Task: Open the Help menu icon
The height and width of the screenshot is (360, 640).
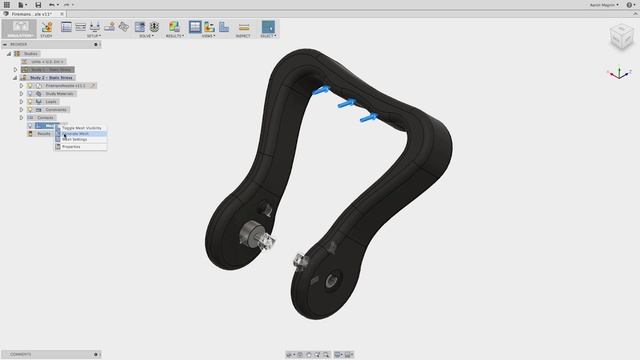Action: pos(631,5)
